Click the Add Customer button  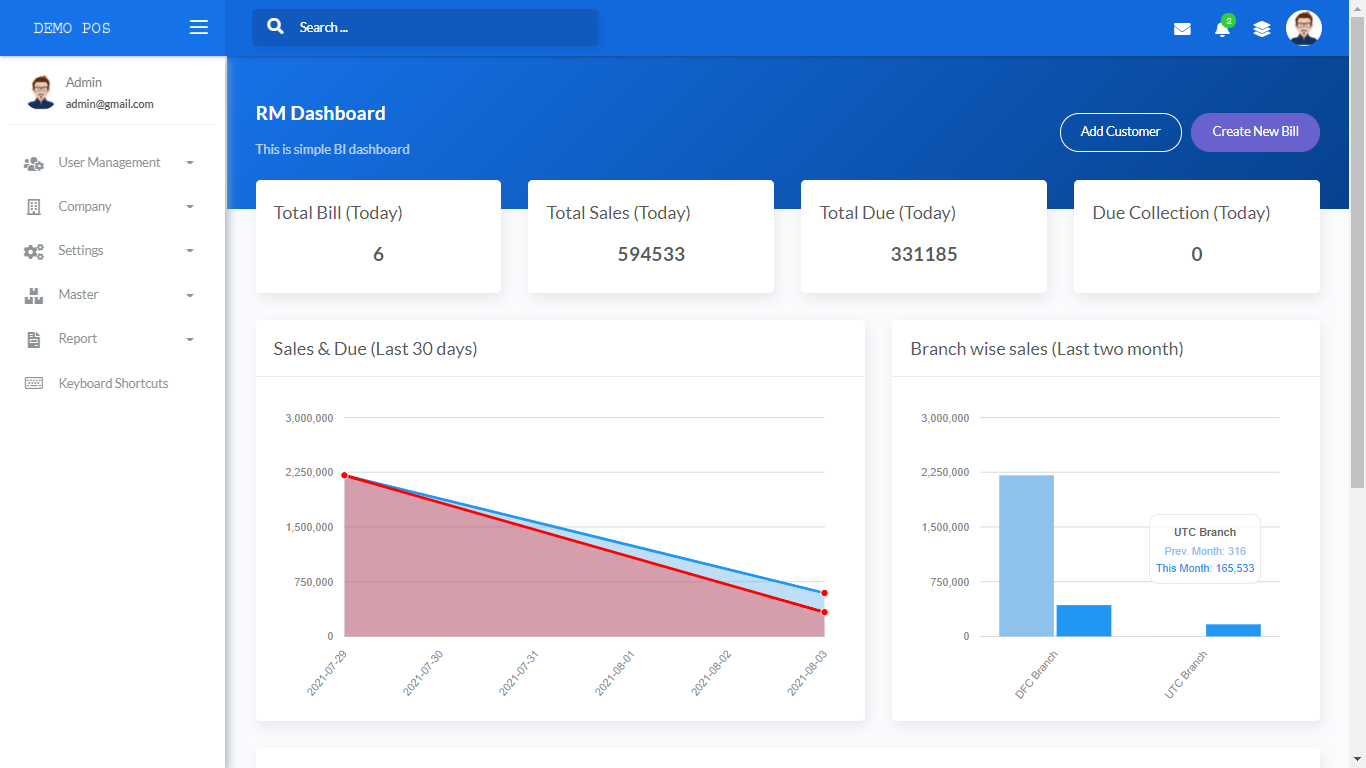tap(1121, 132)
